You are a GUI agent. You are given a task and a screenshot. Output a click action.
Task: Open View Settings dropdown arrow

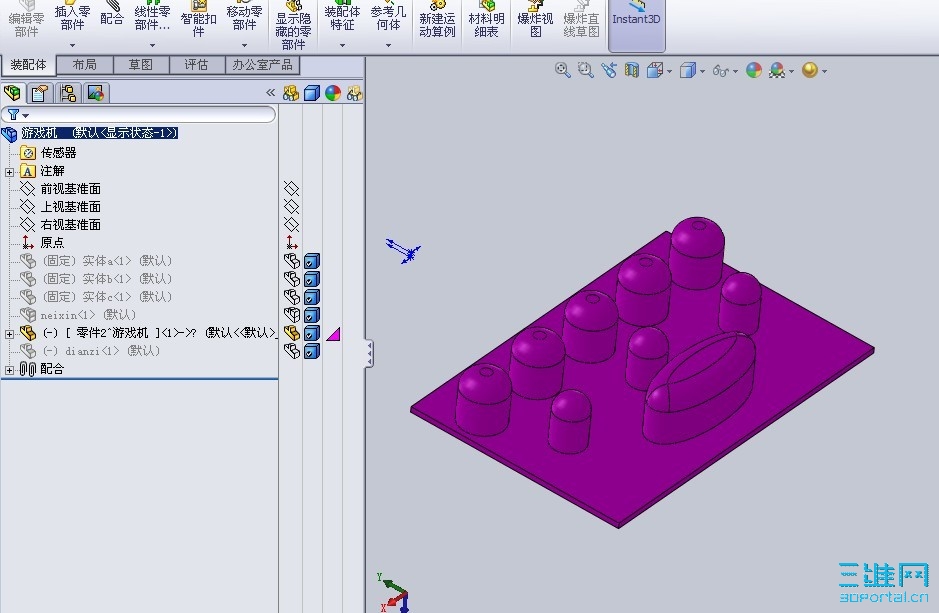pos(825,71)
